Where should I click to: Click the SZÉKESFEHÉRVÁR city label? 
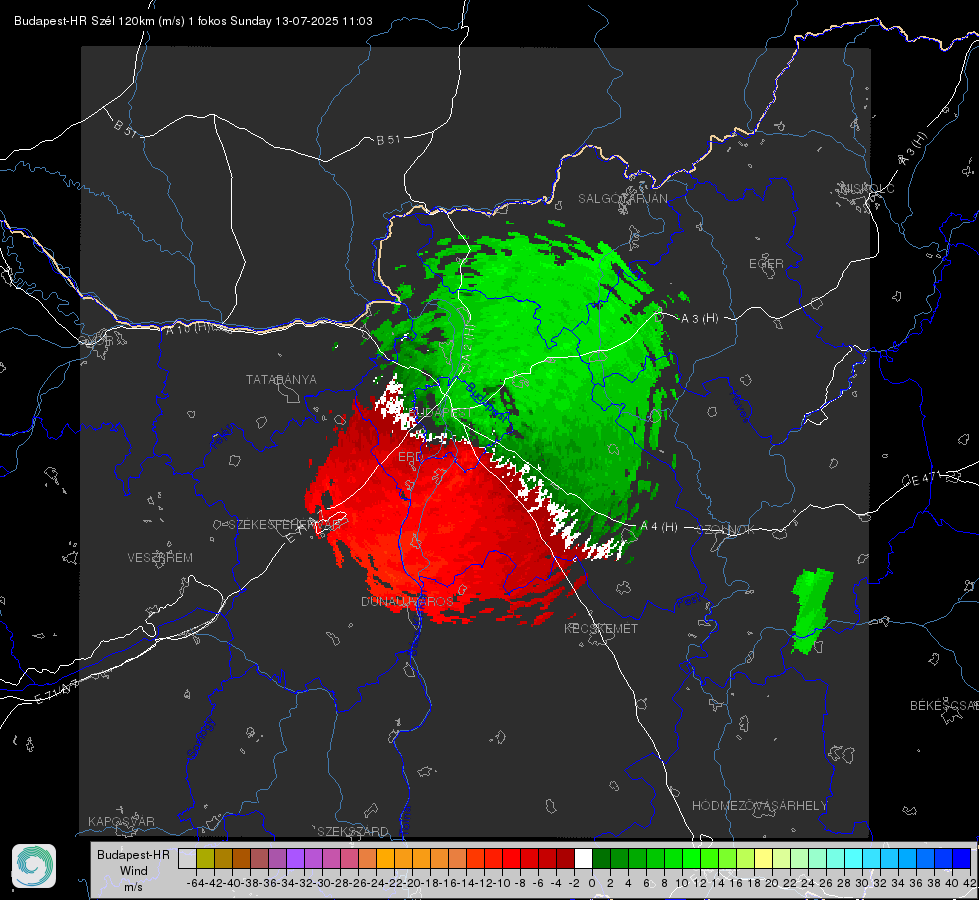tap(285, 524)
